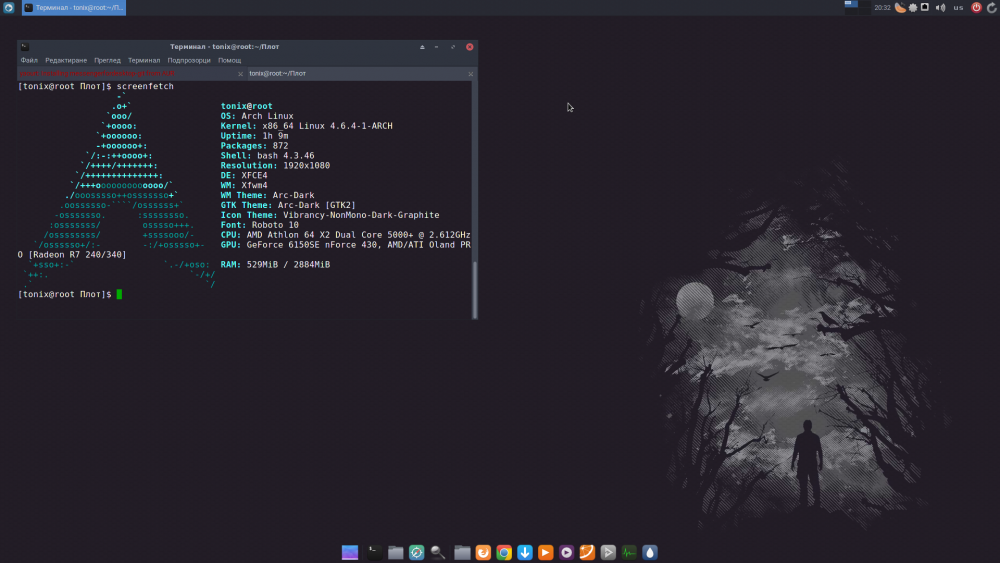Click the 'Shell: bash 4.3.46' line
This screenshot has width=1000, height=563.
(x=267, y=156)
